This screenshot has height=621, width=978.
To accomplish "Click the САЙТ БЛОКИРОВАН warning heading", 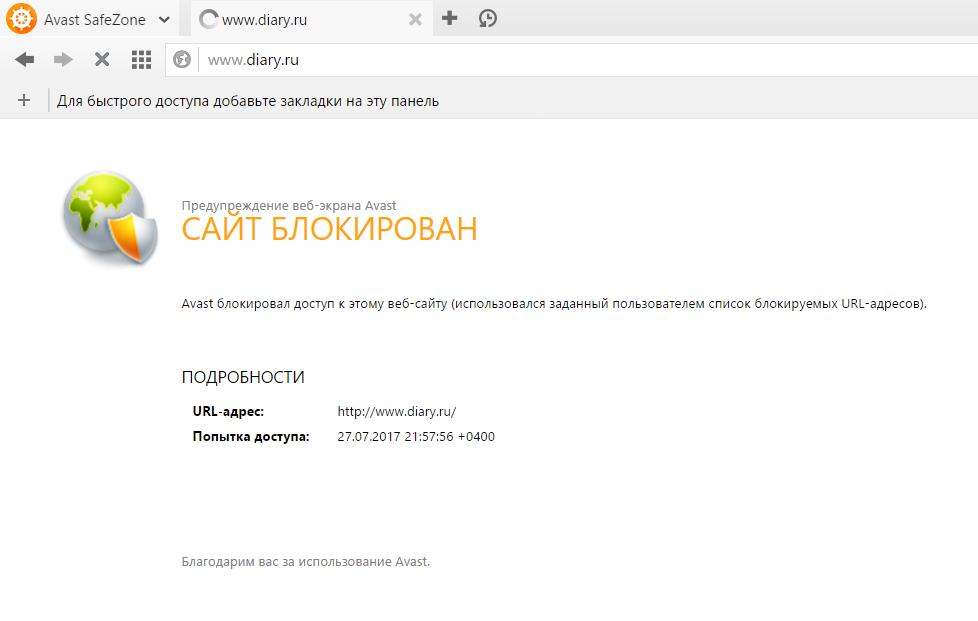I will click(328, 229).
